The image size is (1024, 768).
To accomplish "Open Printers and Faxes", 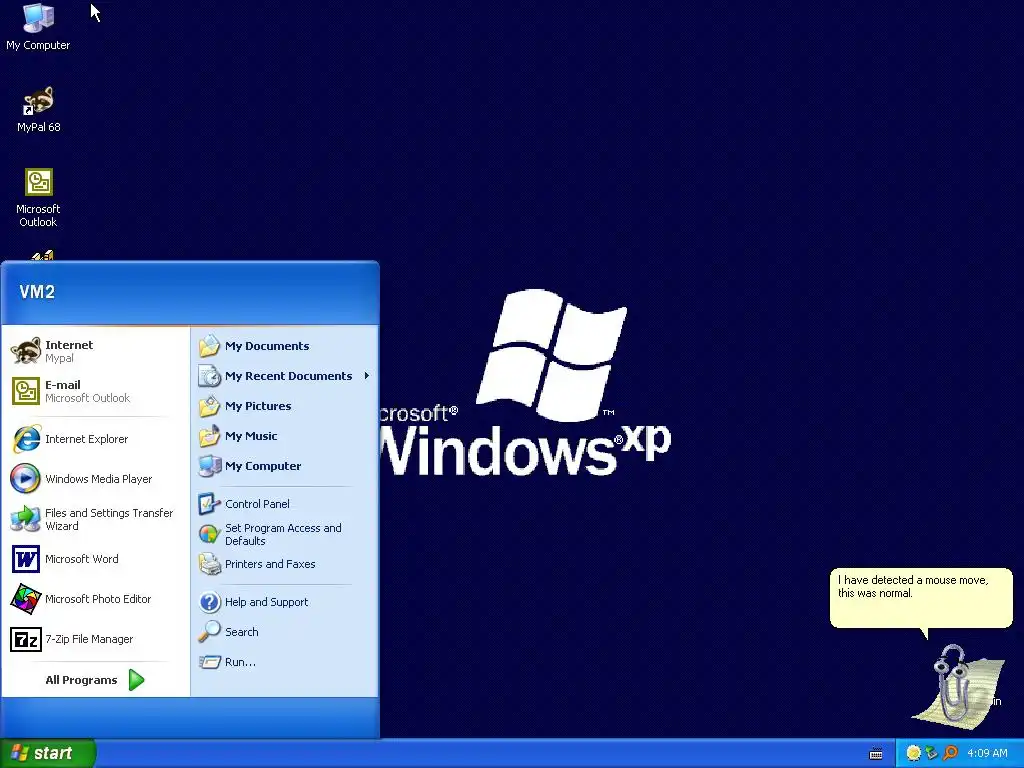I will tap(285, 564).
